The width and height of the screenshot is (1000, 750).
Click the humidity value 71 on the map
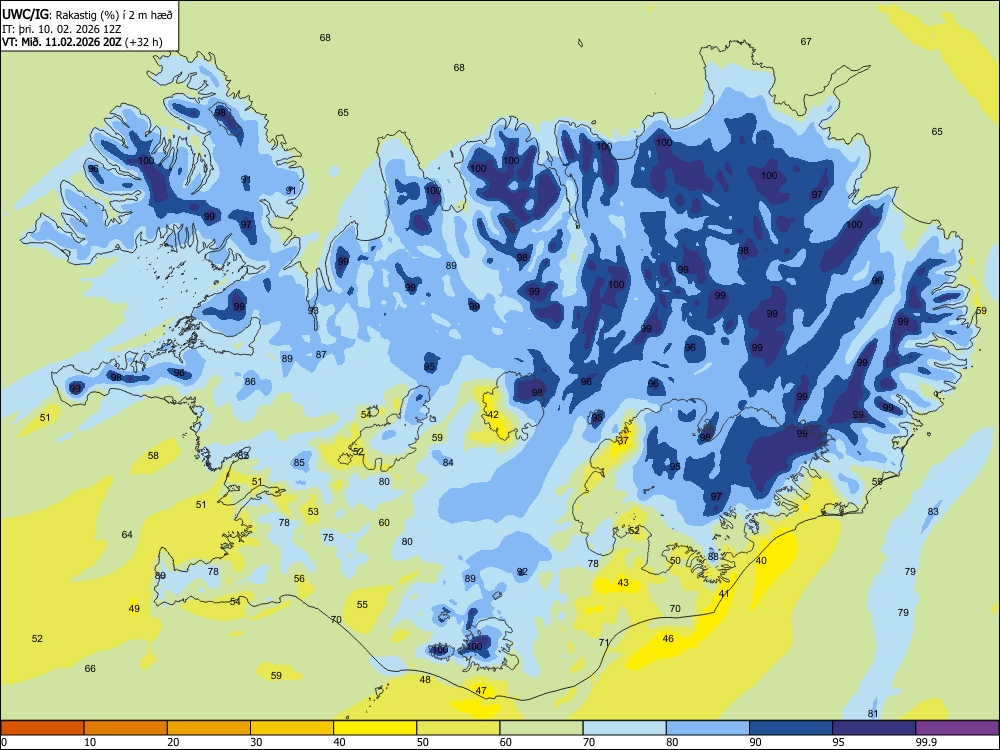click(604, 643)
